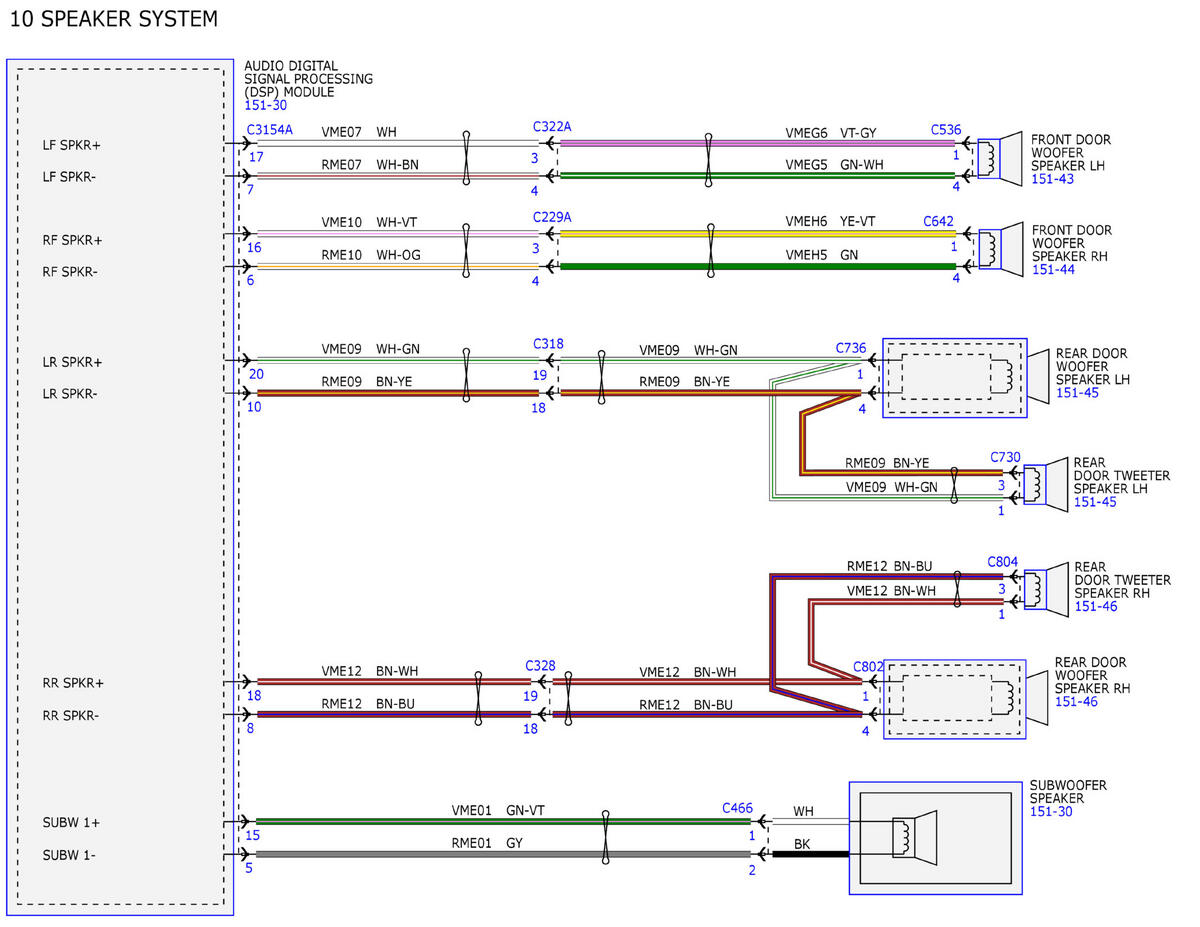Click connector label C466
1200x927 pixels.
[x=738, y=807]
